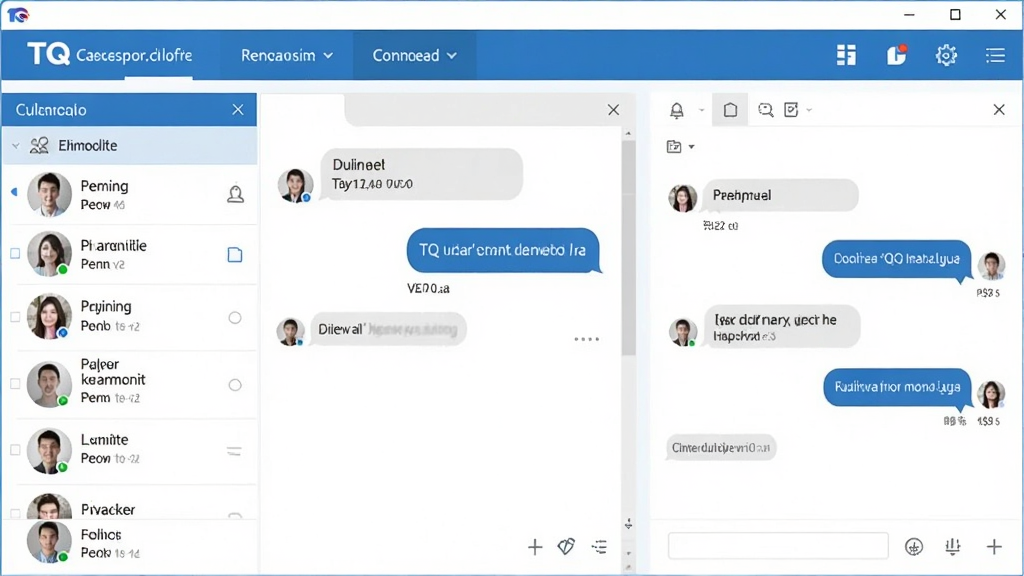The image size is (1024, 576).
Task: Click the list icon in middle chat toolbar
Action: [600, 547]
